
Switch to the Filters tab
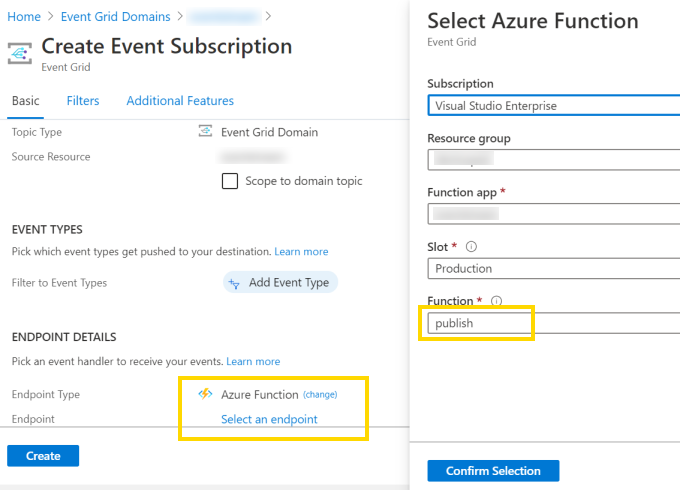tap(83, 101)
